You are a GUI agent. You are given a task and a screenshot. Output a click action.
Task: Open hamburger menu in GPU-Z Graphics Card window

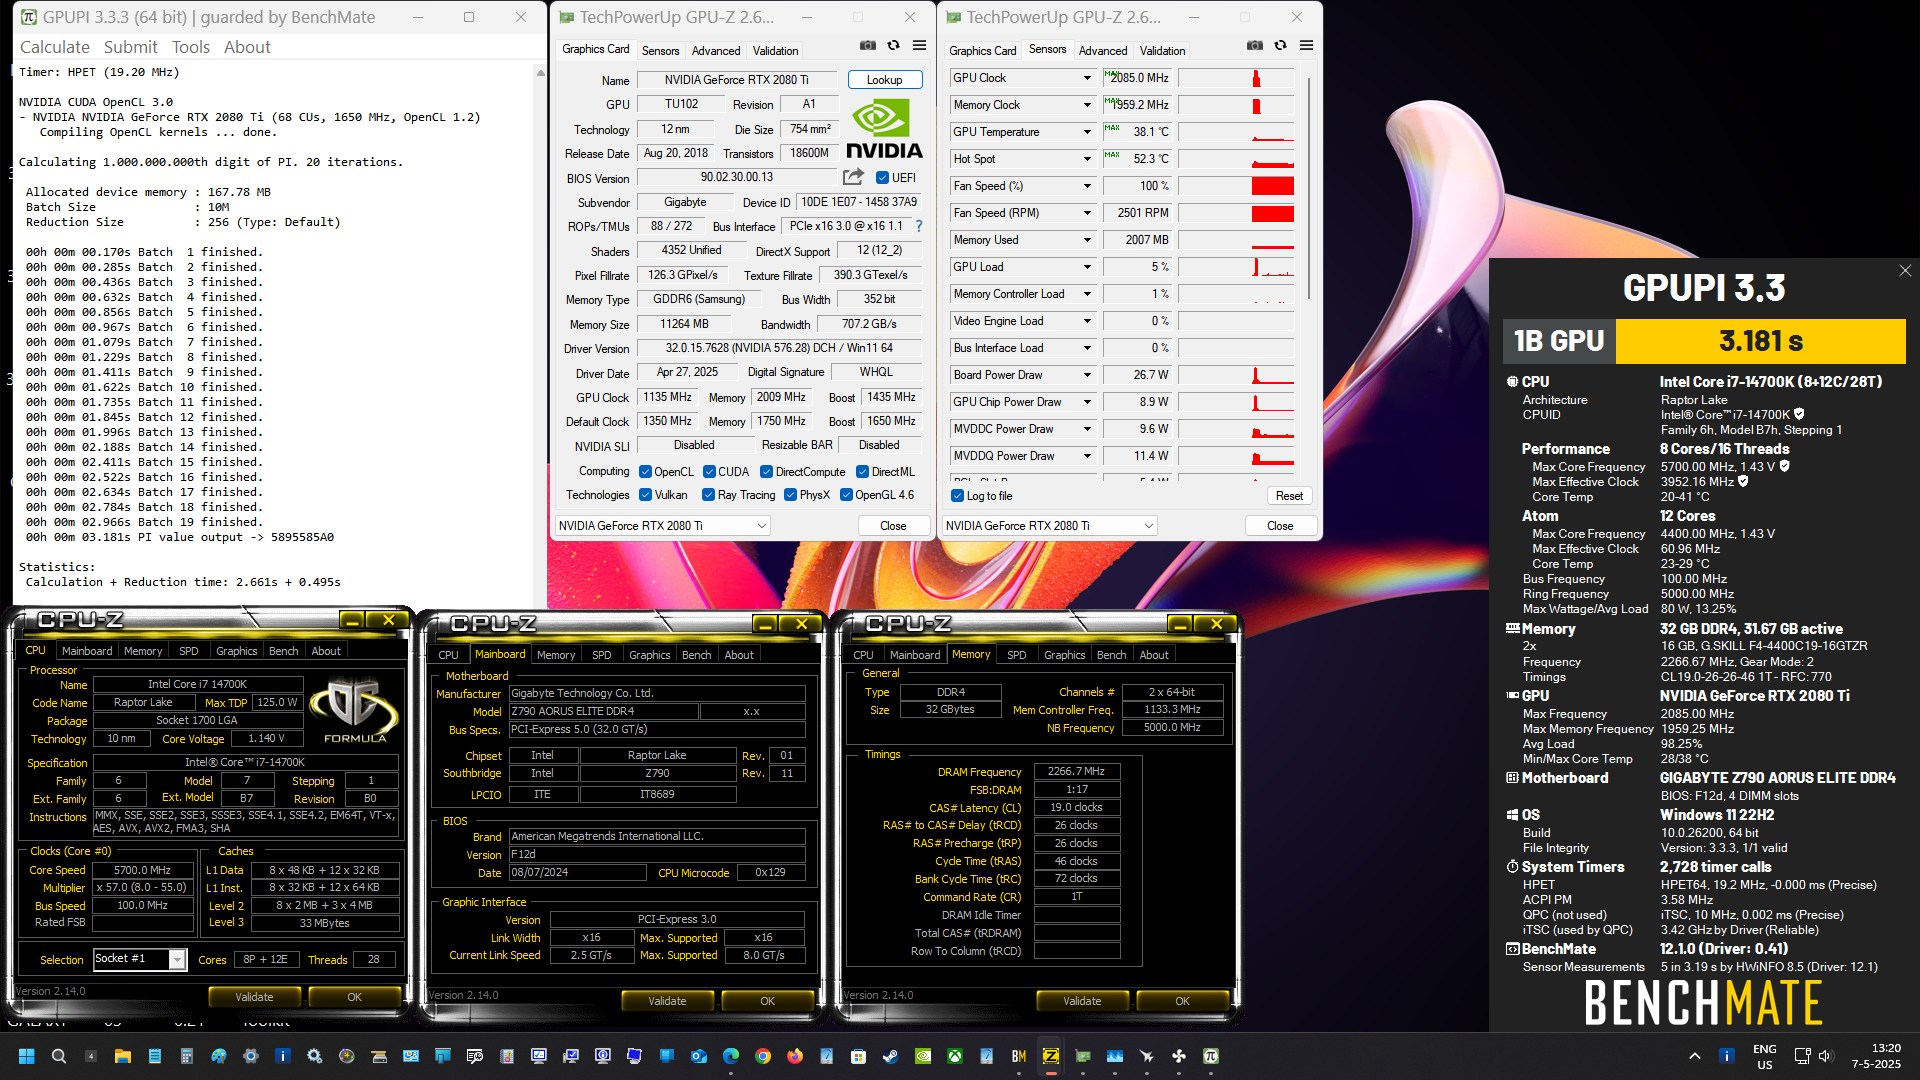(x=919, y=46)
